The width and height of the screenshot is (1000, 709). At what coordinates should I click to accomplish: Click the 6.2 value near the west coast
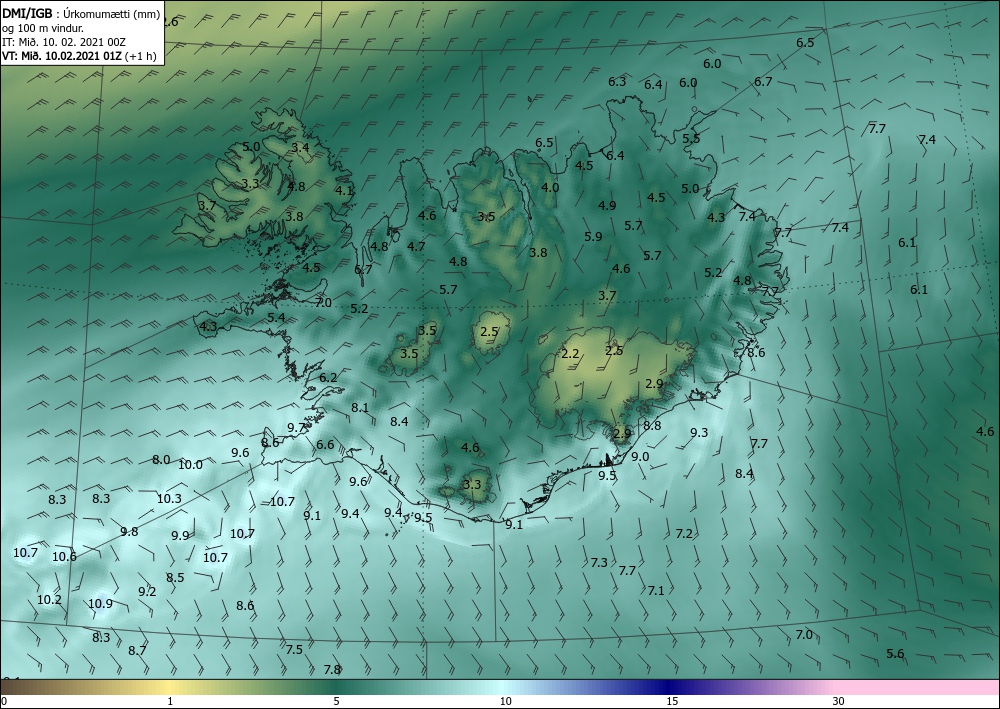tap(328, 377)
